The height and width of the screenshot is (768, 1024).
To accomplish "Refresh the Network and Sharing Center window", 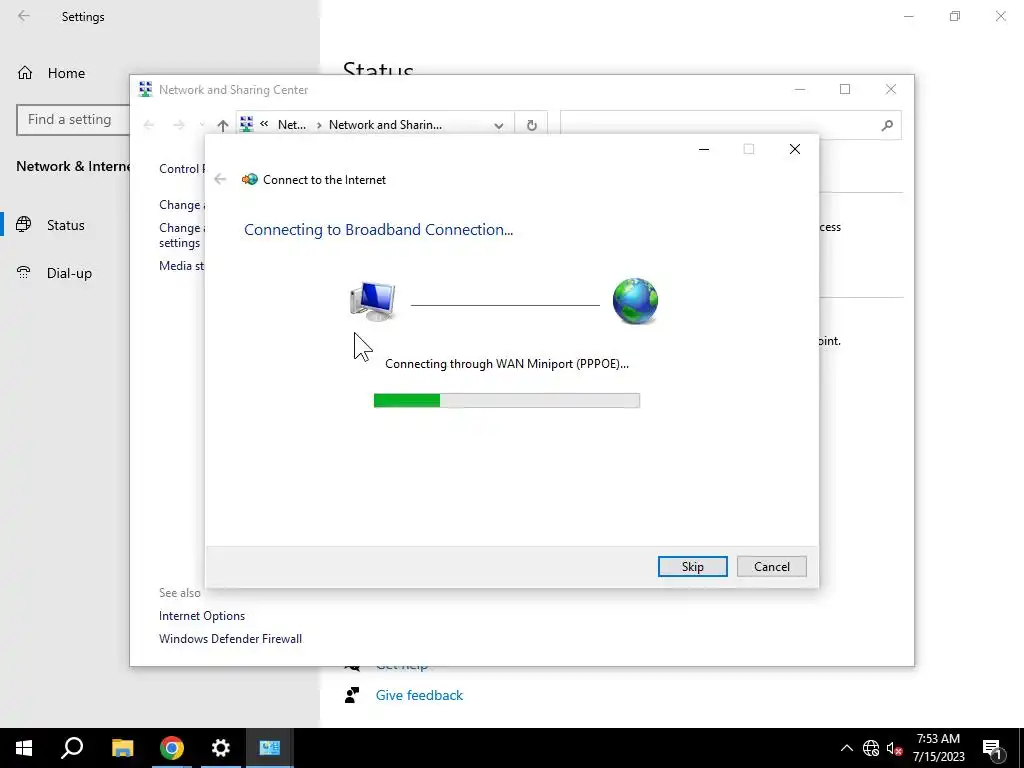I will coord(532,125).
